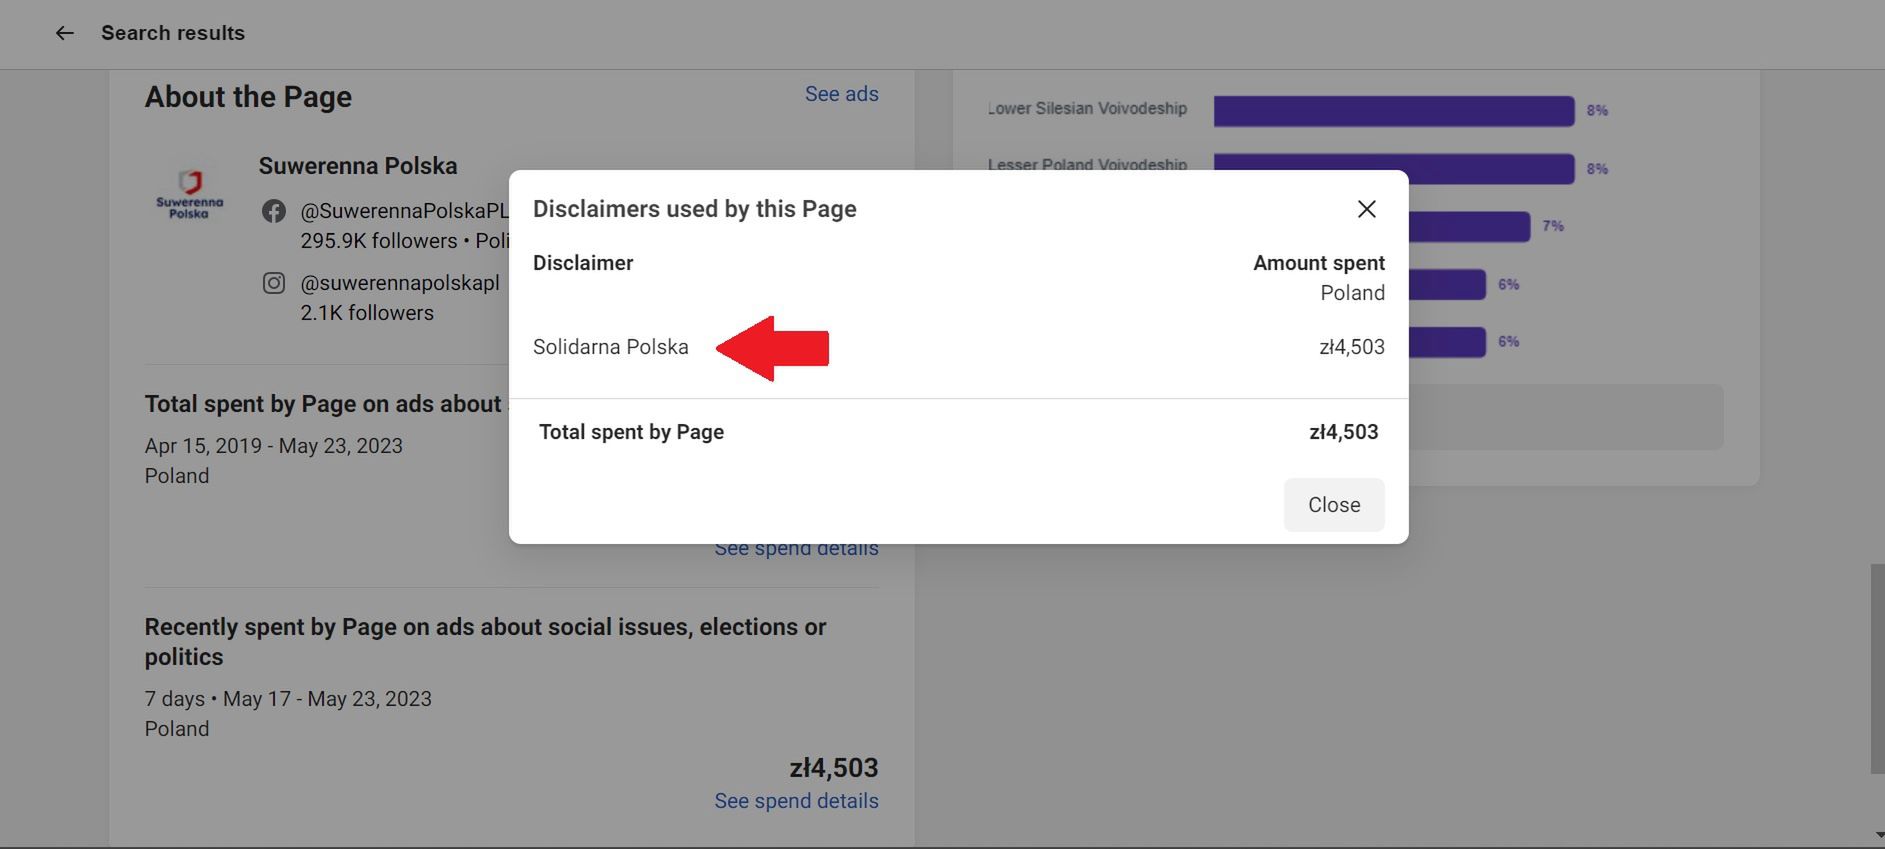Click the 7% region bar
Image resolution: width=1885 pixels, height=849 pixels.
click(x=1470, y=226)
